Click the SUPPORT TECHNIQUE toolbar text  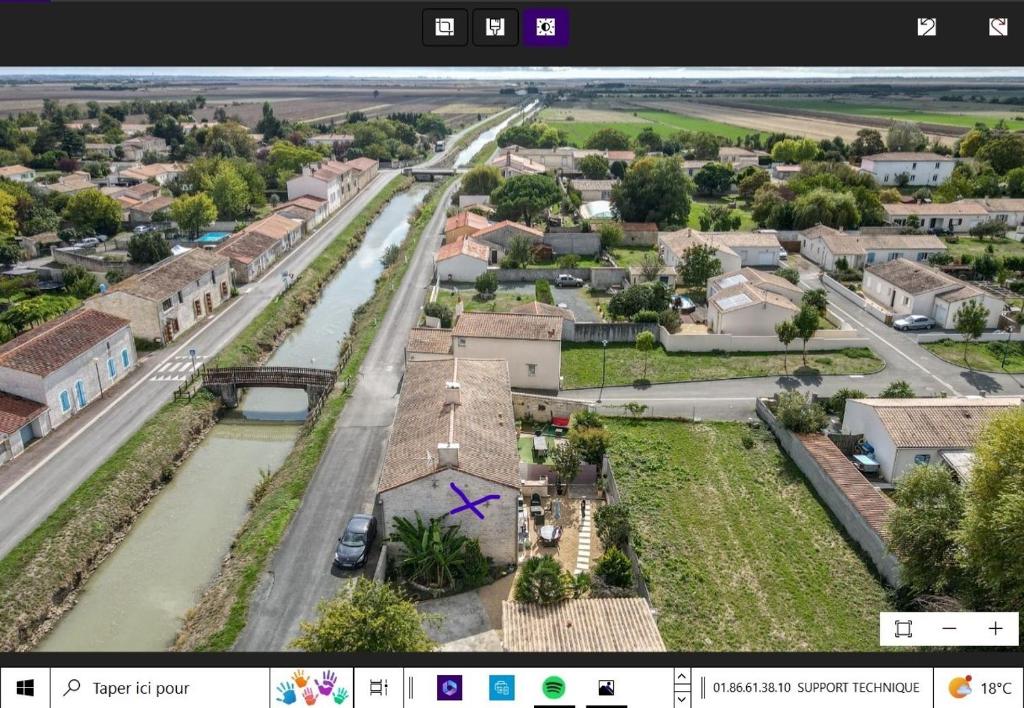click(x=858, y=688)
